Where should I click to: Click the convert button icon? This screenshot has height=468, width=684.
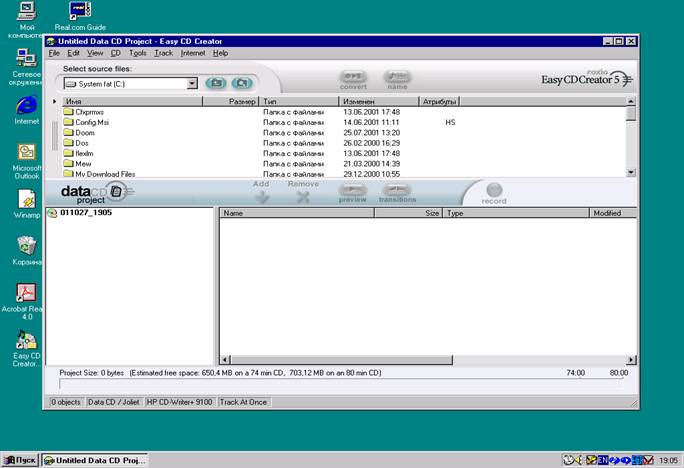[x=353, y=76]
